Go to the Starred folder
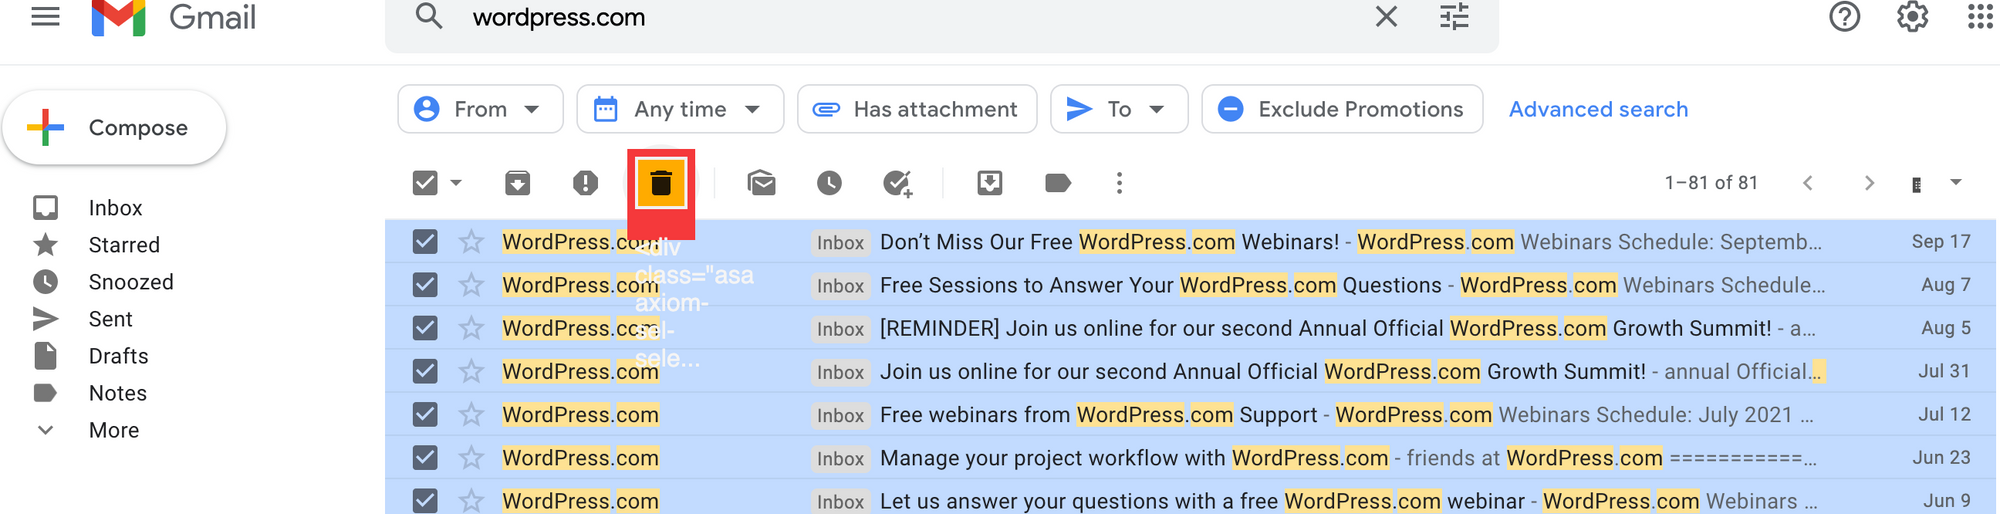2000x514 pixels. coord(124,245)
